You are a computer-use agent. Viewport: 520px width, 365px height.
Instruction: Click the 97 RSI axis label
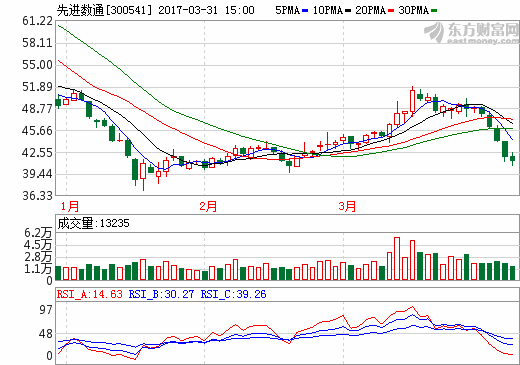click(x=46, y=310)
